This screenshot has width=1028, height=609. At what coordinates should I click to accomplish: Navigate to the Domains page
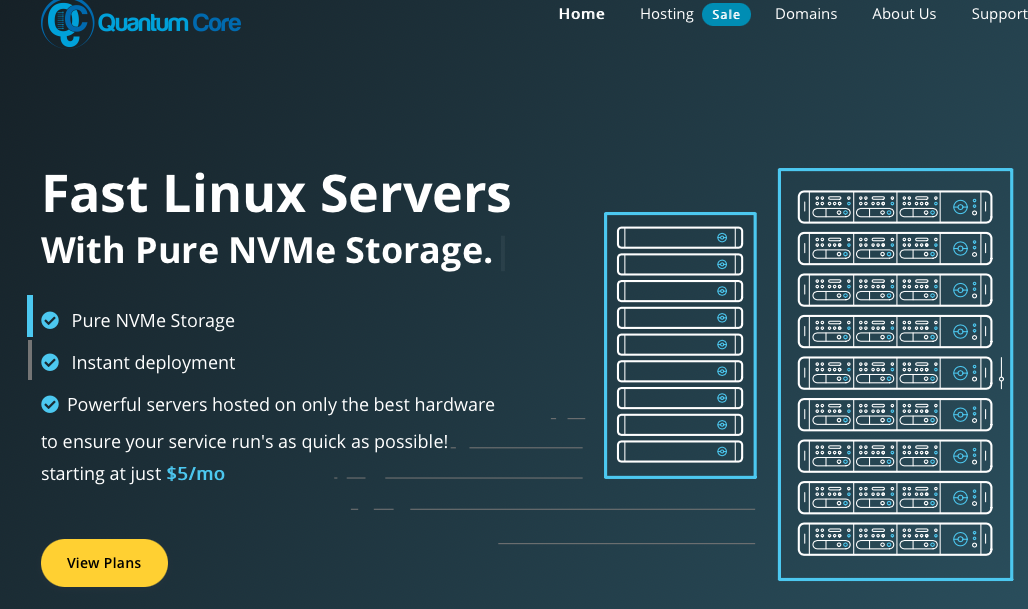click(x=806, y=14)
